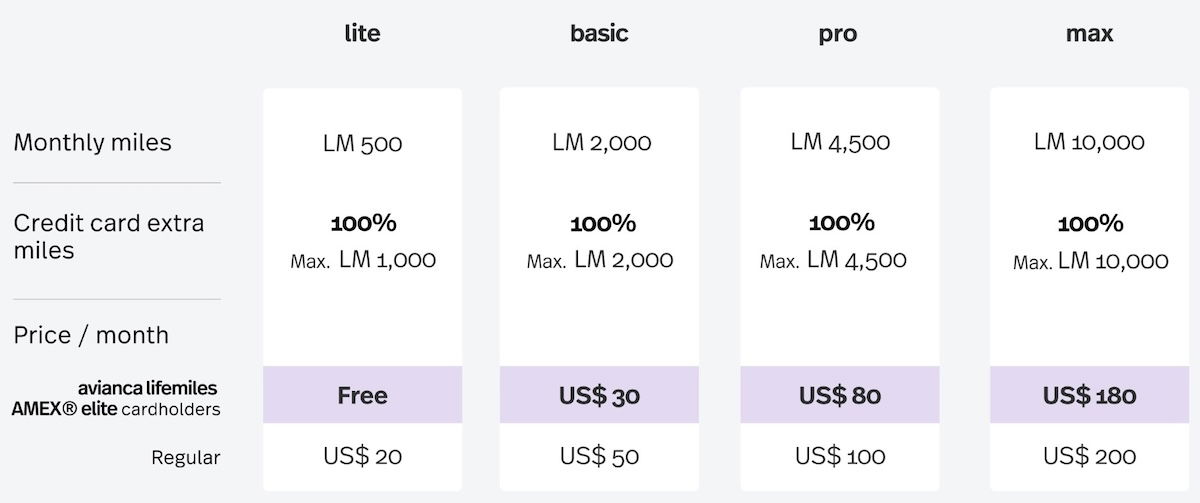The height and width of the screenshot is (503, 1200).
Task: Pick the US$ 100 regular pro price
Action: click(839, 457)
